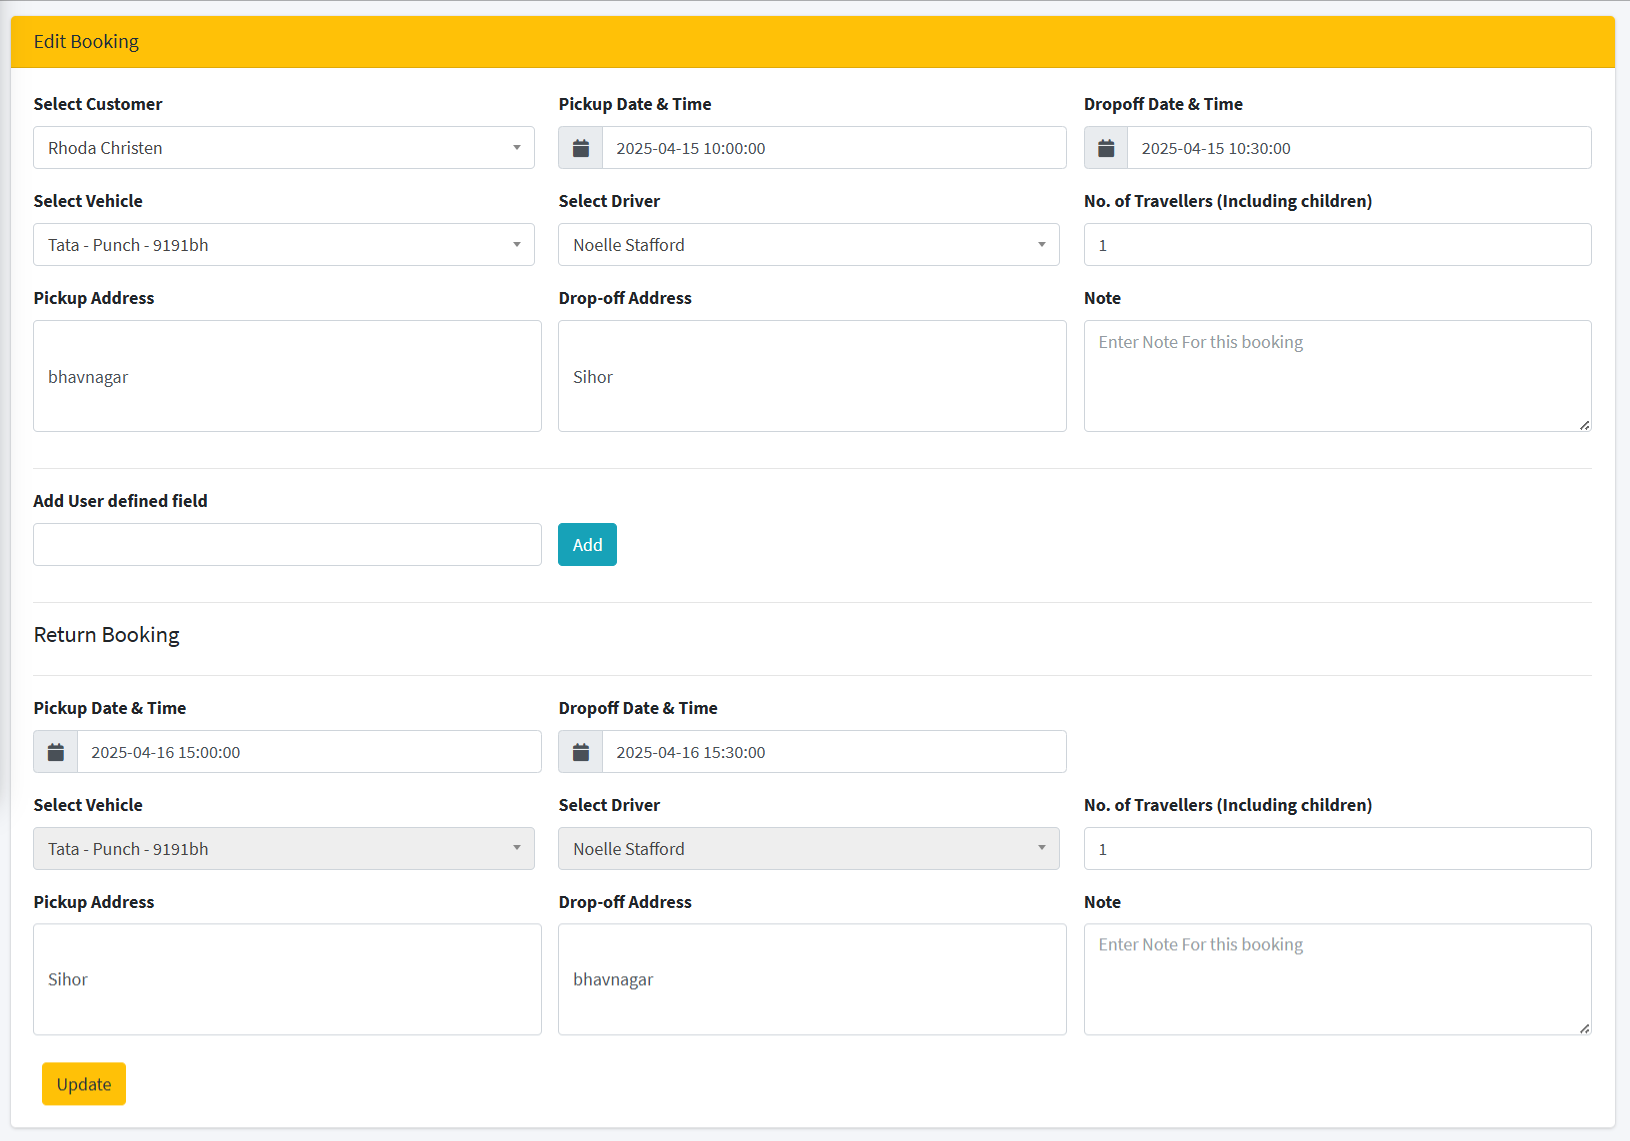This screenshot has height=1141, width=1630.
Task: Focus the Add User defined field input
Action: [287, 545]
